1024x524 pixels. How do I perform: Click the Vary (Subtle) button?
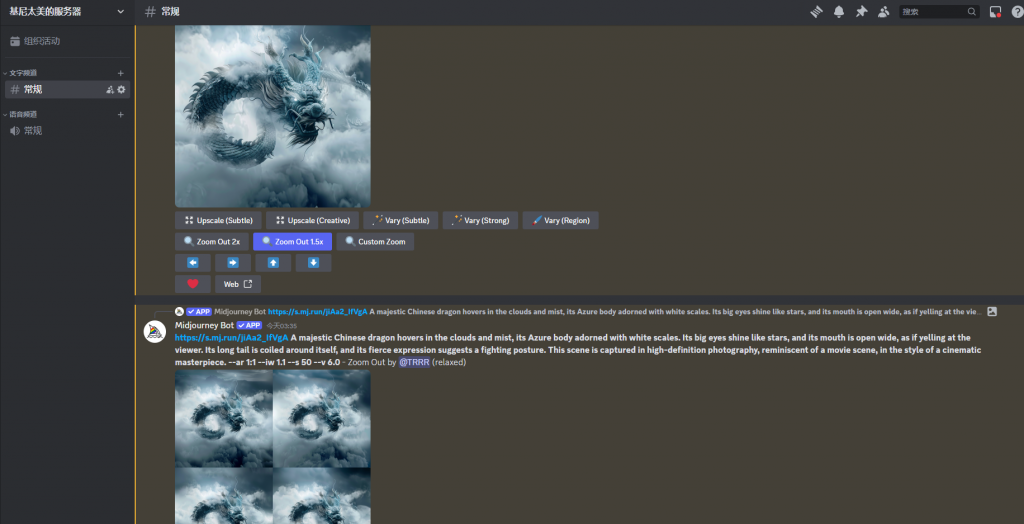pyautogui.click(x=401, y=220)
